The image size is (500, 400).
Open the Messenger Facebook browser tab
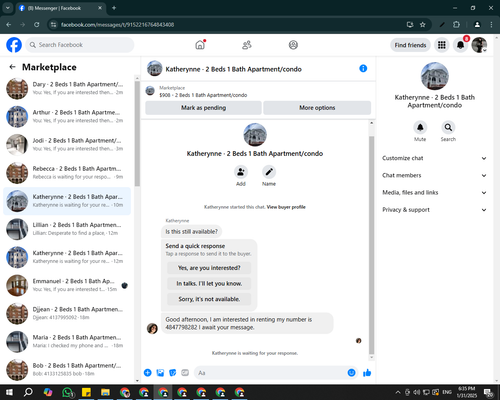tap(61, 8)
